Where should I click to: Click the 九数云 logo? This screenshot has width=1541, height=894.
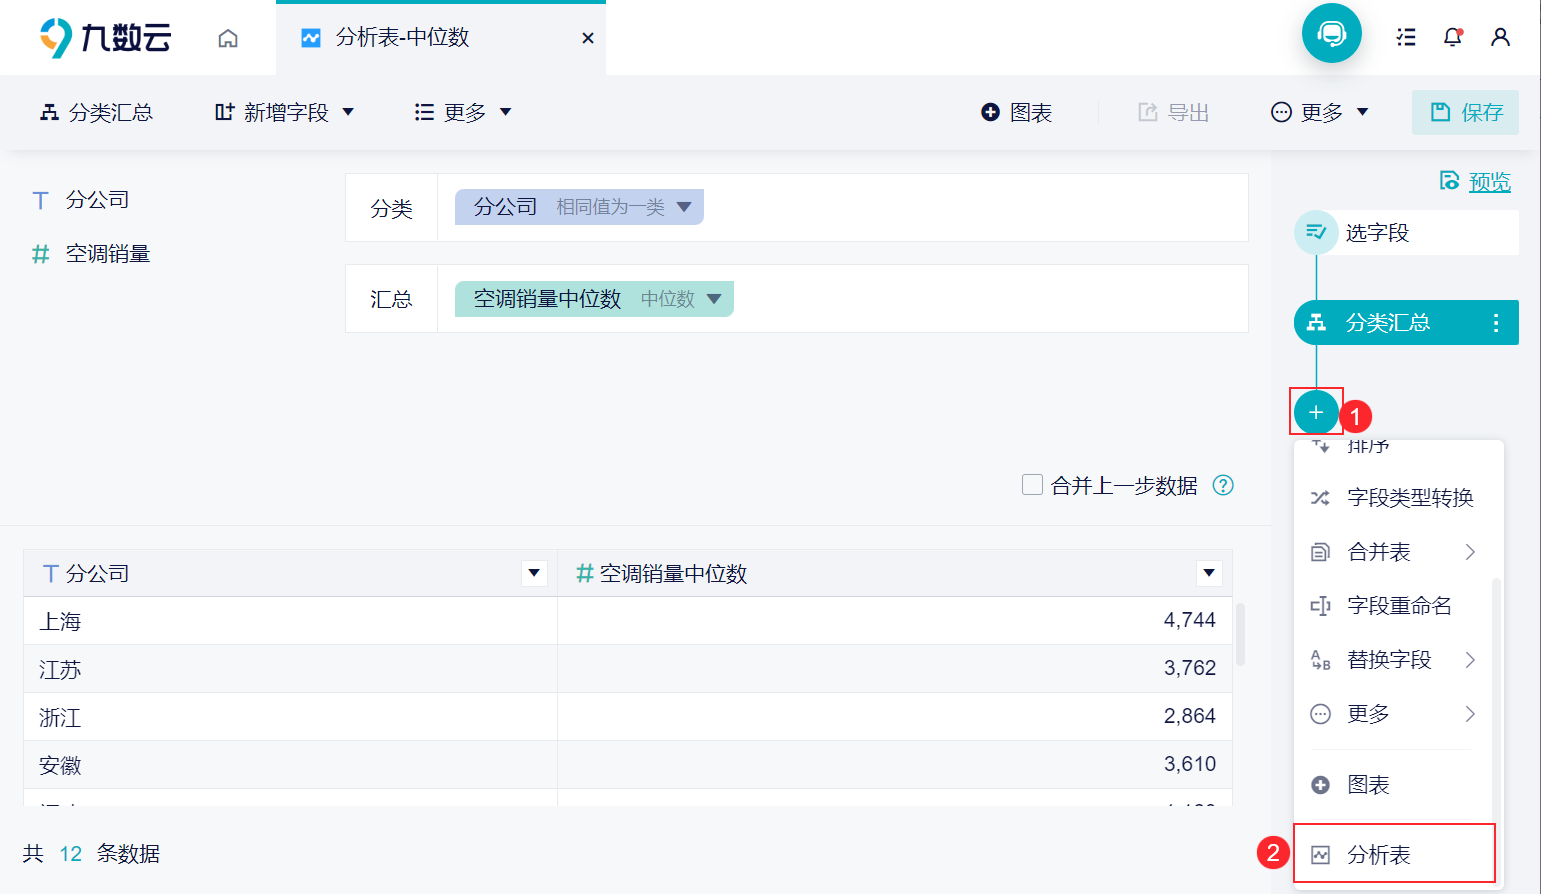(x=105, y=38)
